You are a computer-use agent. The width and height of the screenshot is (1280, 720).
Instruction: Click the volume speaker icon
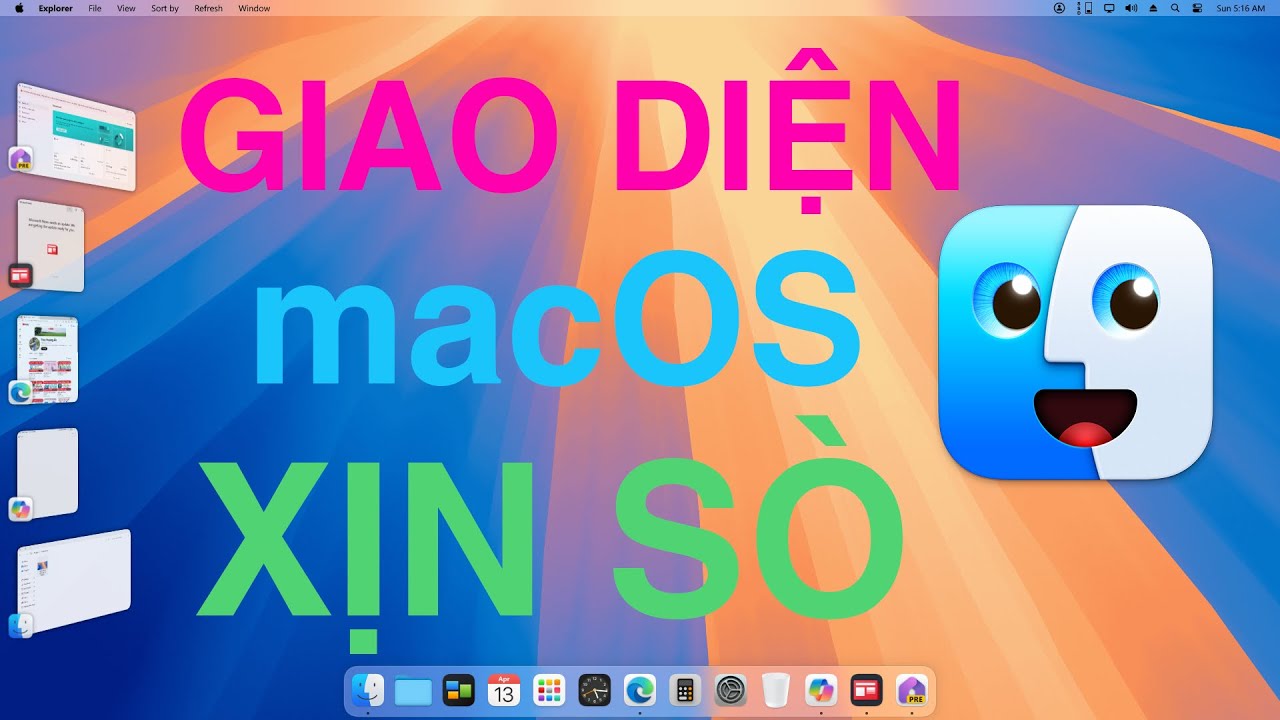pos(1131,8)
